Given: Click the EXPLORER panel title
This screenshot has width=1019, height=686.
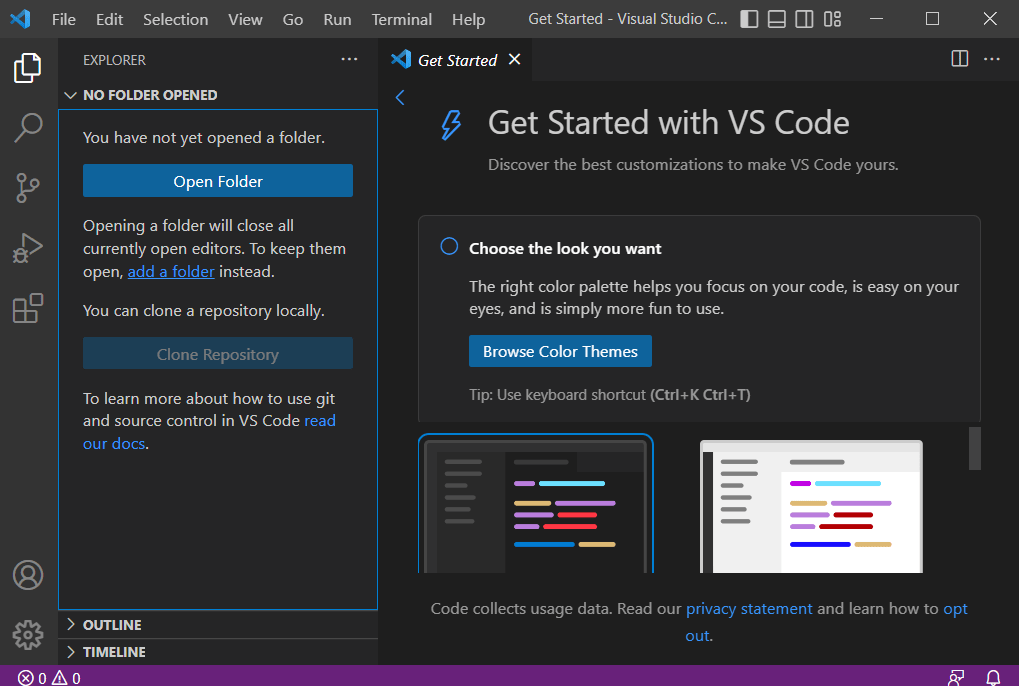Looking at the screenshot, I should pos(114,60).
